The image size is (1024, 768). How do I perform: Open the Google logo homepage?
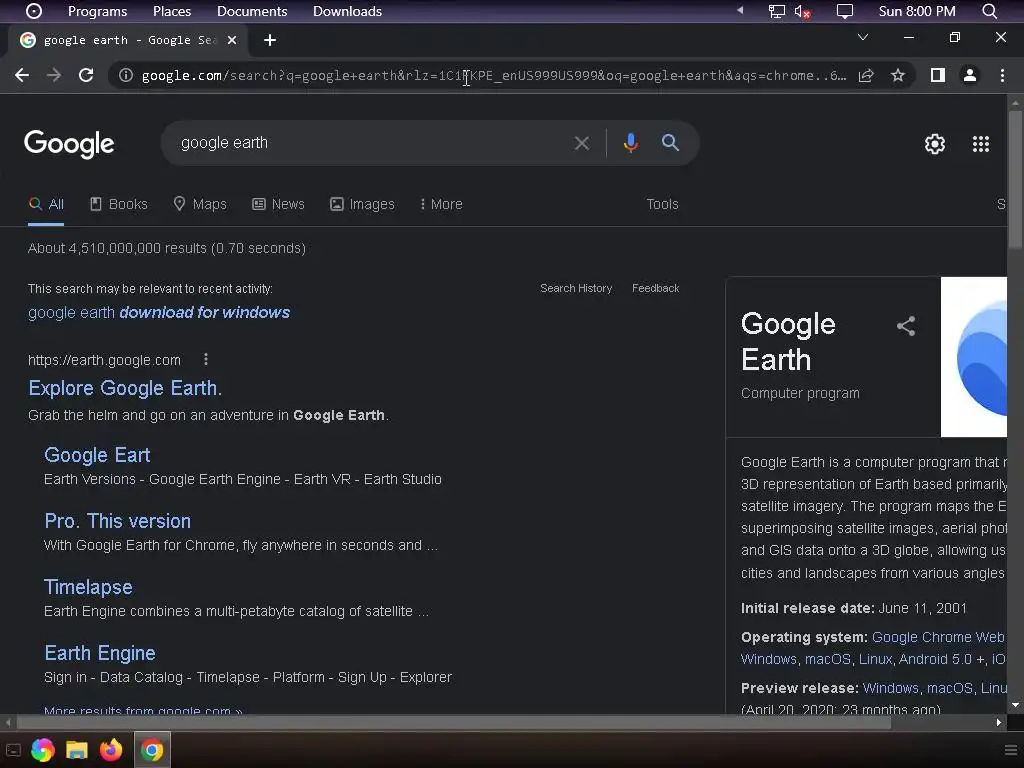pyautogui.click(x=69, y=144)
